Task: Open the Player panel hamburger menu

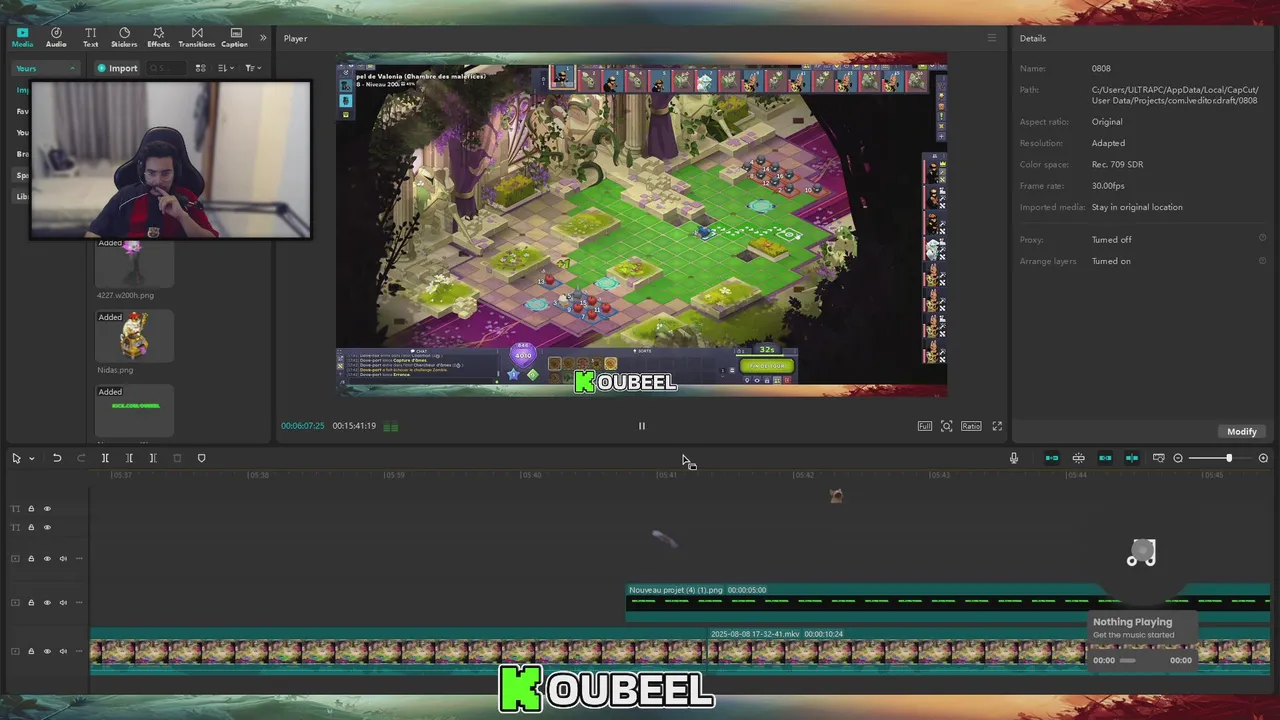Action: coord(992,38)
